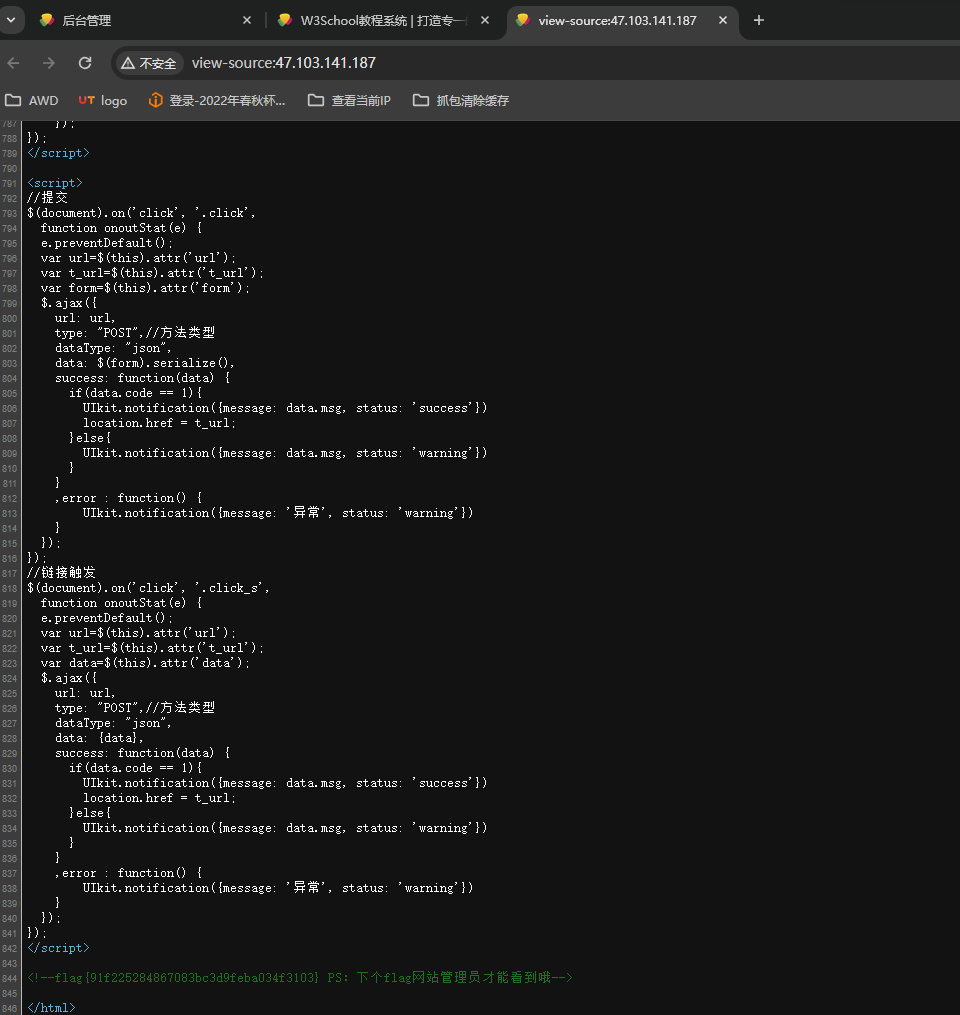Open a new tab with plus icon
This screenshot has height=1015, width=960.
tap(759, 21)
